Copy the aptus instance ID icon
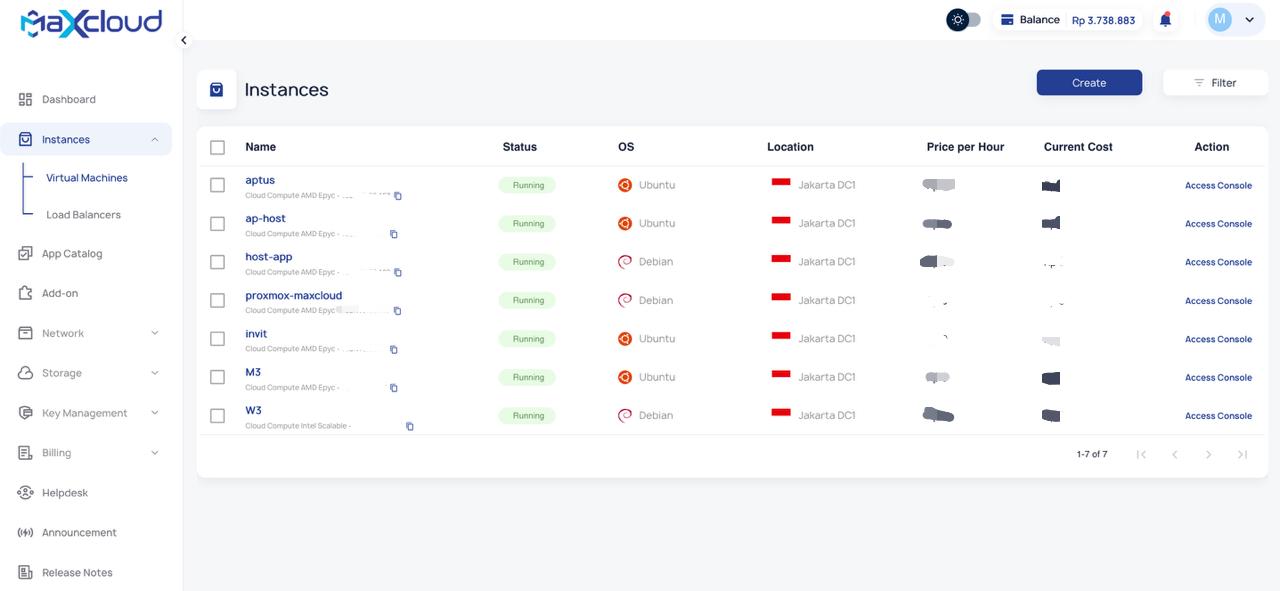This screenshot has height=591, width=1280. pos(397,196)
